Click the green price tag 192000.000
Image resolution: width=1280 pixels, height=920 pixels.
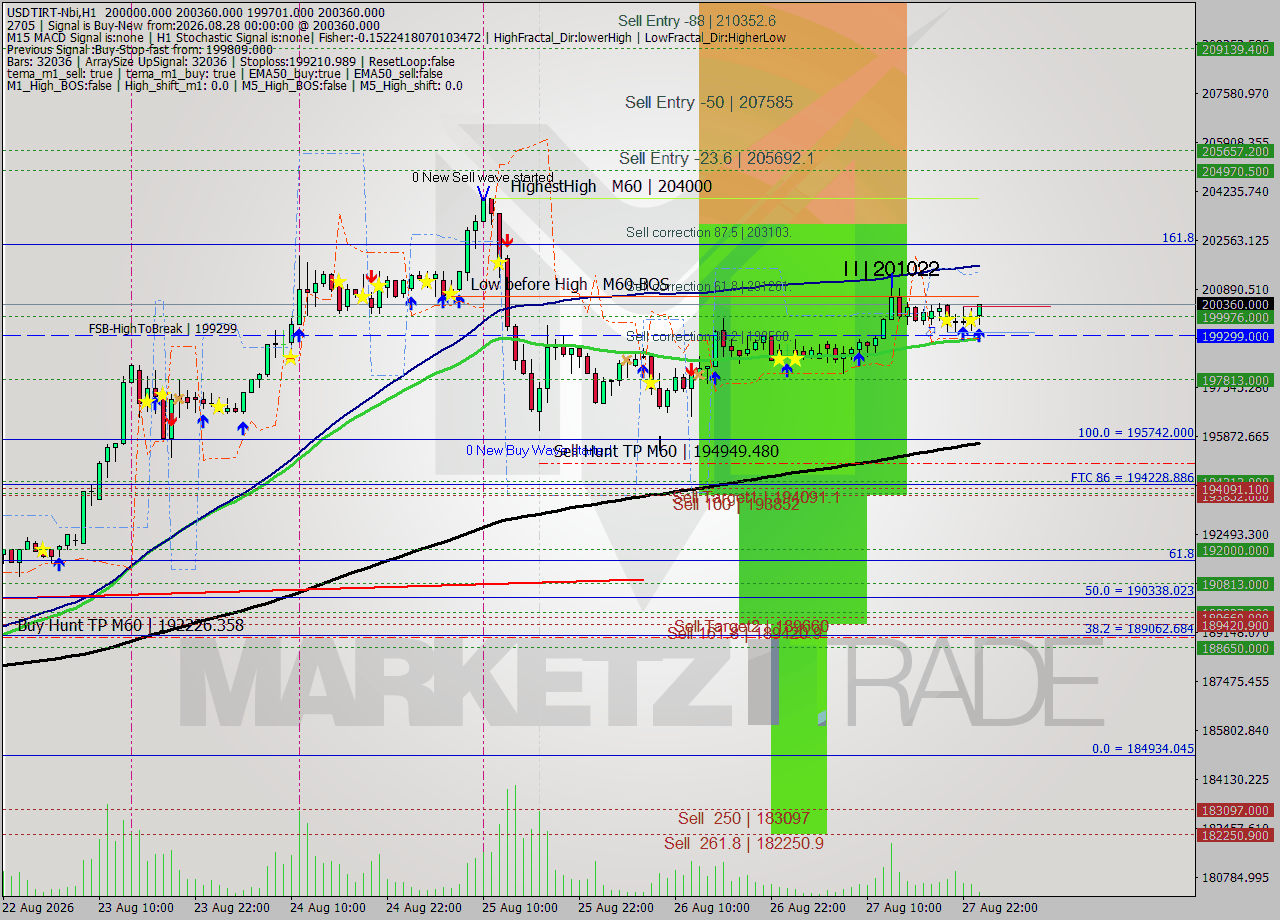[x=1237, y=550]
